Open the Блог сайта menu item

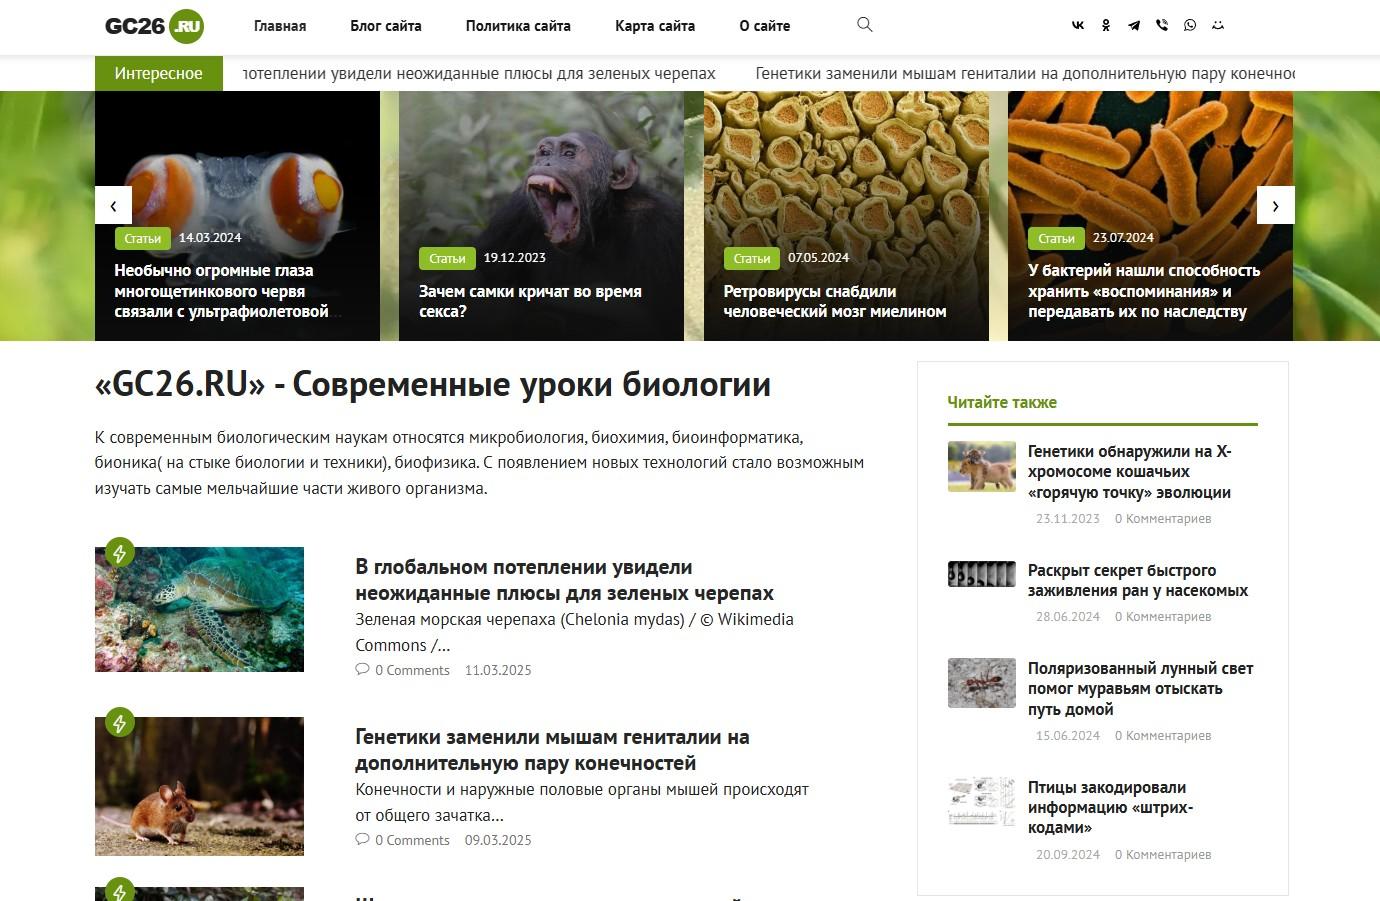pyautogui.click(x=386, y=26)
